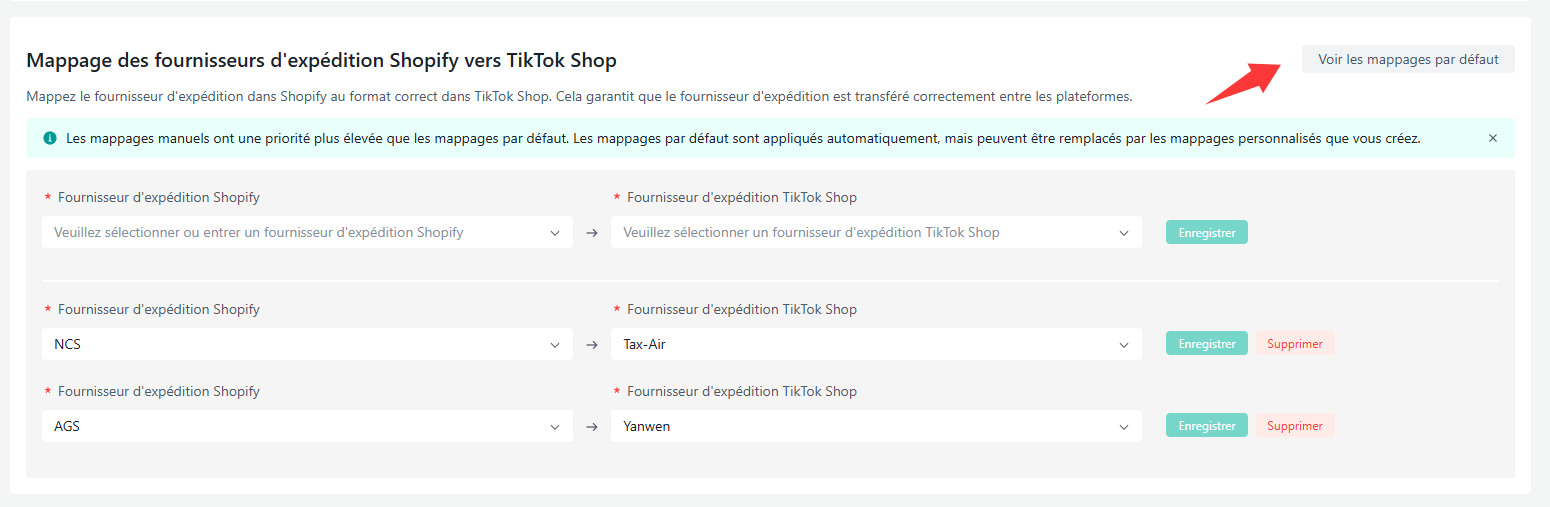
Task: Click chevron arrow in Yanwen field
Action: click(1124, 427)
